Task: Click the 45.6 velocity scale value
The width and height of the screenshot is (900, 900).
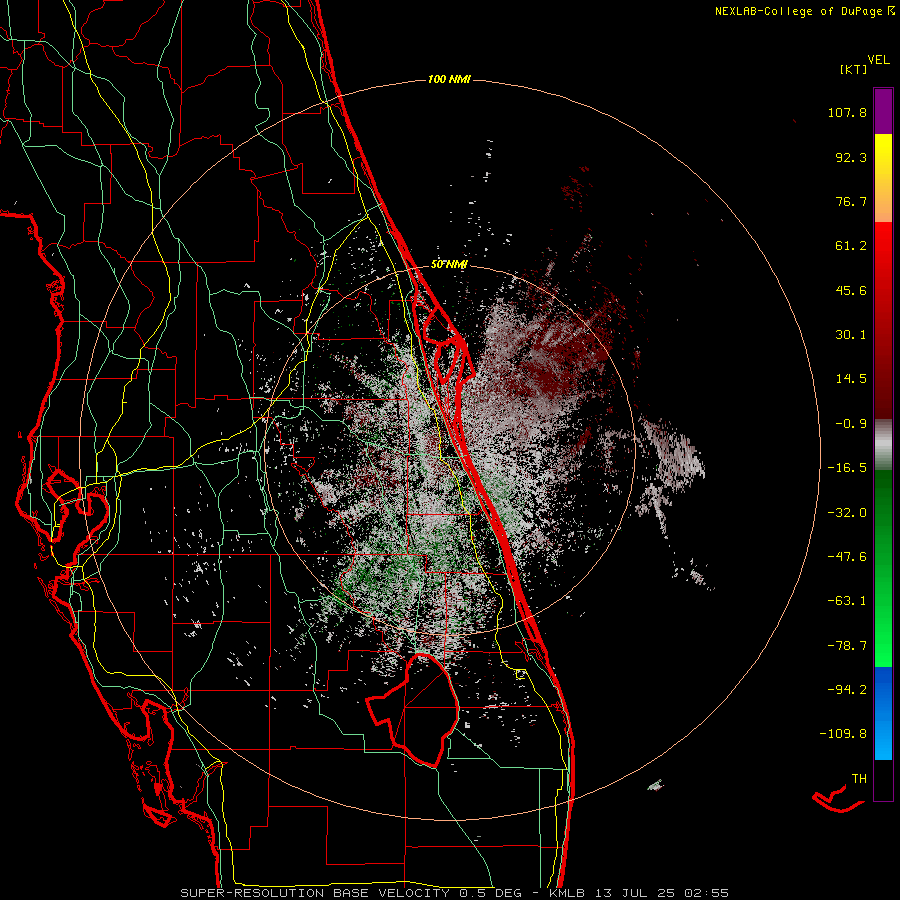Action: [x=851, y=290]
